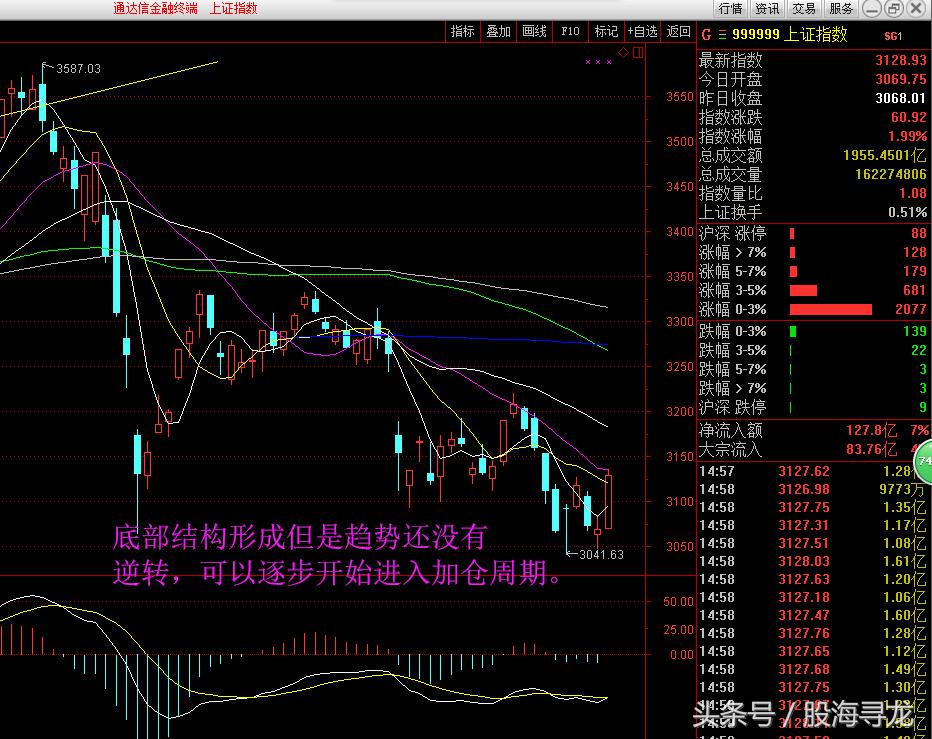Click the tick price 3128.03
932x739 pixels.
(x=804, y=561)
